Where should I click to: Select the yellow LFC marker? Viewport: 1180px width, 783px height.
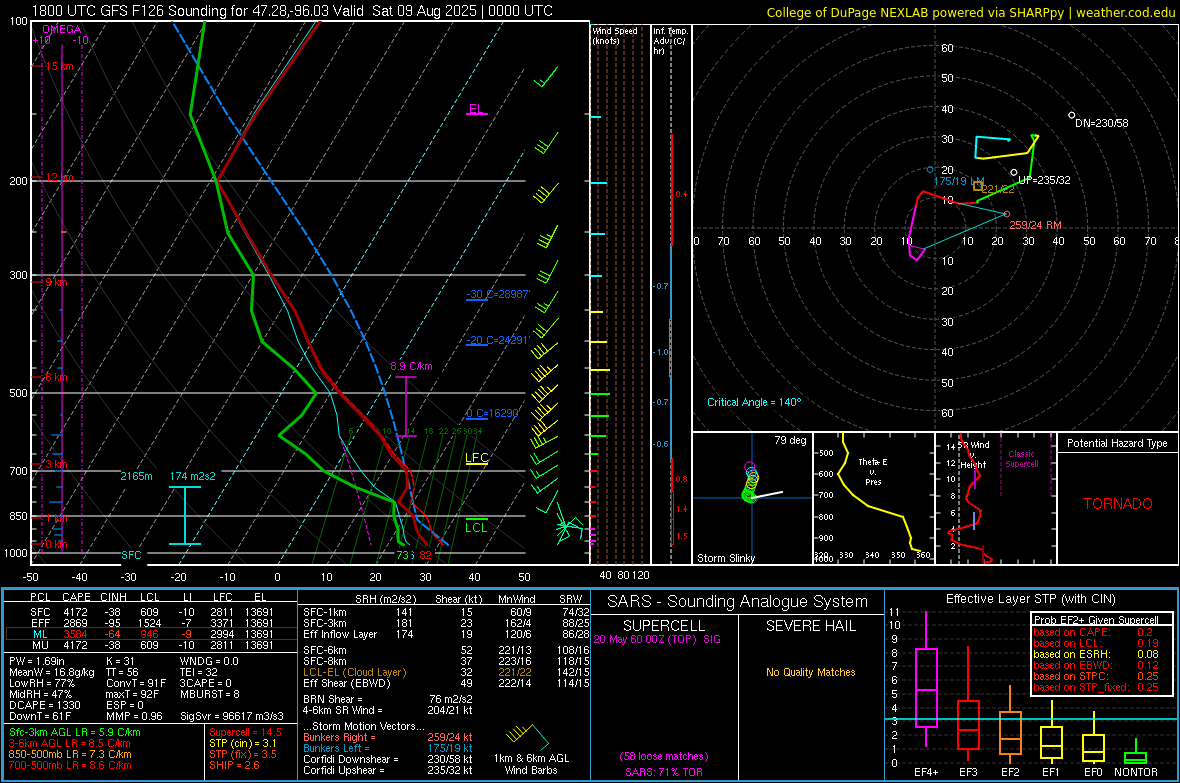coord(476,458)
